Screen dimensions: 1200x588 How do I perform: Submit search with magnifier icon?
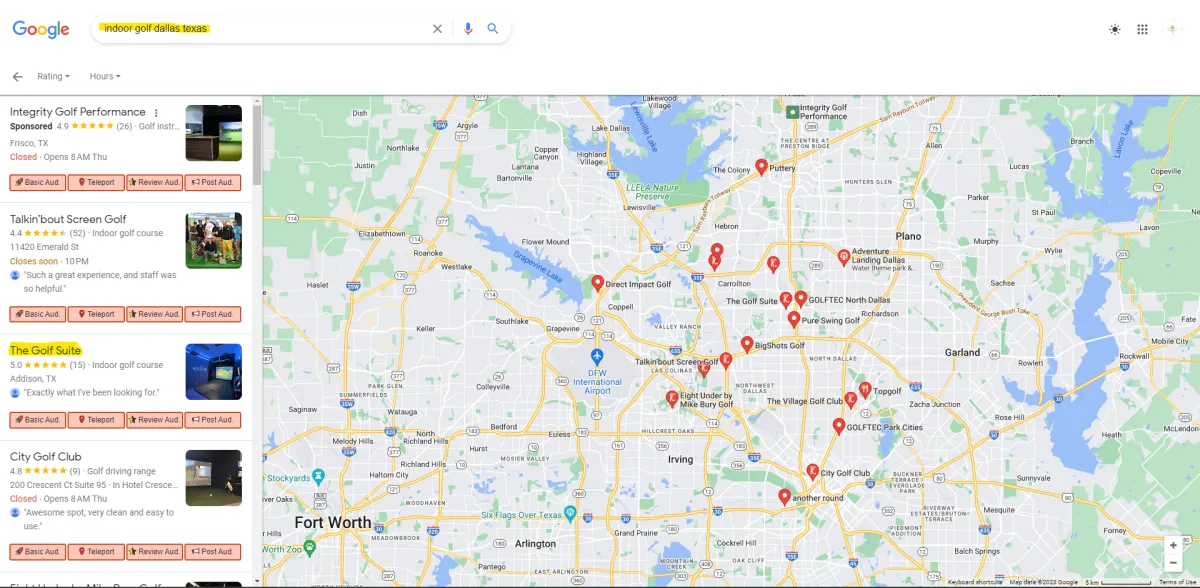click(493, 29)
